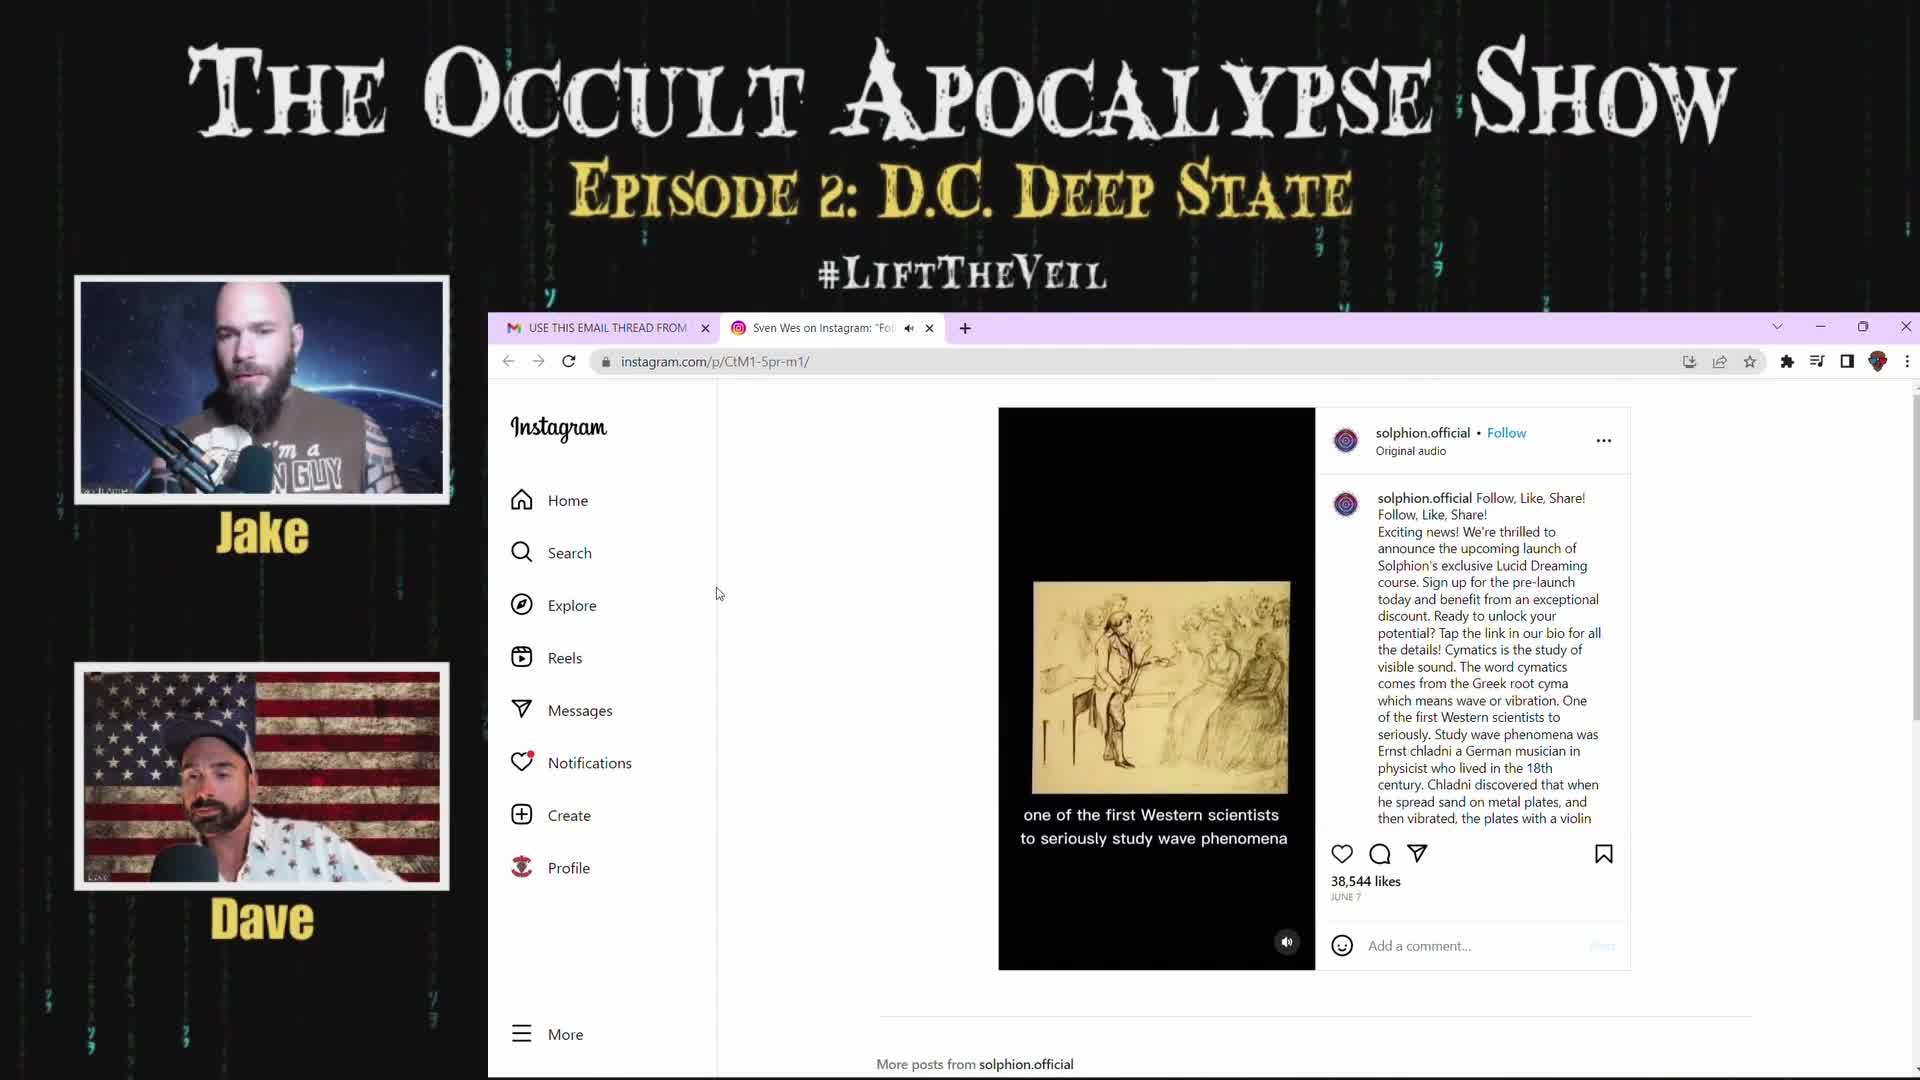Share the post via paper plane icon
The width and height of the screenshot is (1920, 1080).
click(1417, 854)
